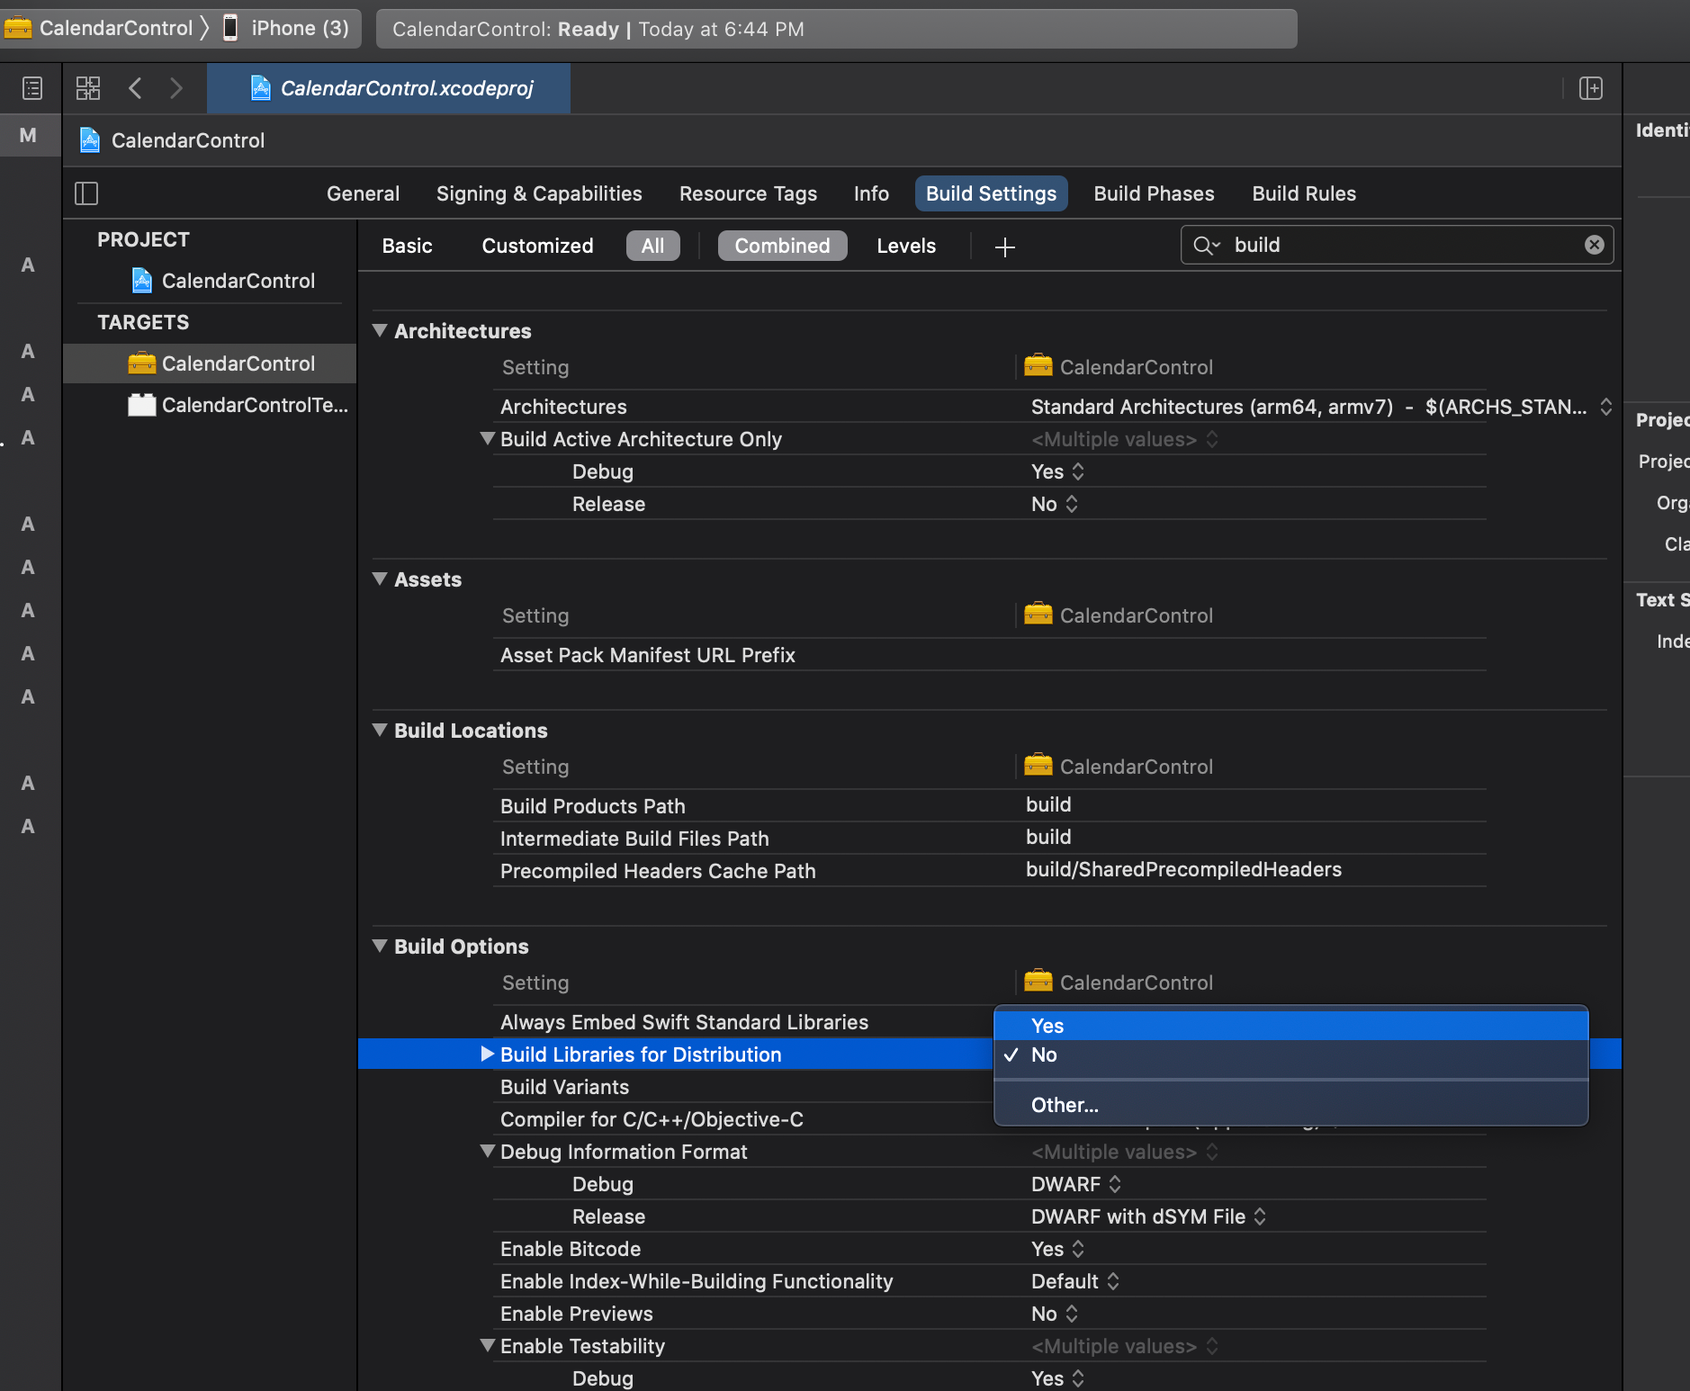Hide the project and targets list icon
Viewport: 1690px width, 1391px height.
tap(87, 193)
